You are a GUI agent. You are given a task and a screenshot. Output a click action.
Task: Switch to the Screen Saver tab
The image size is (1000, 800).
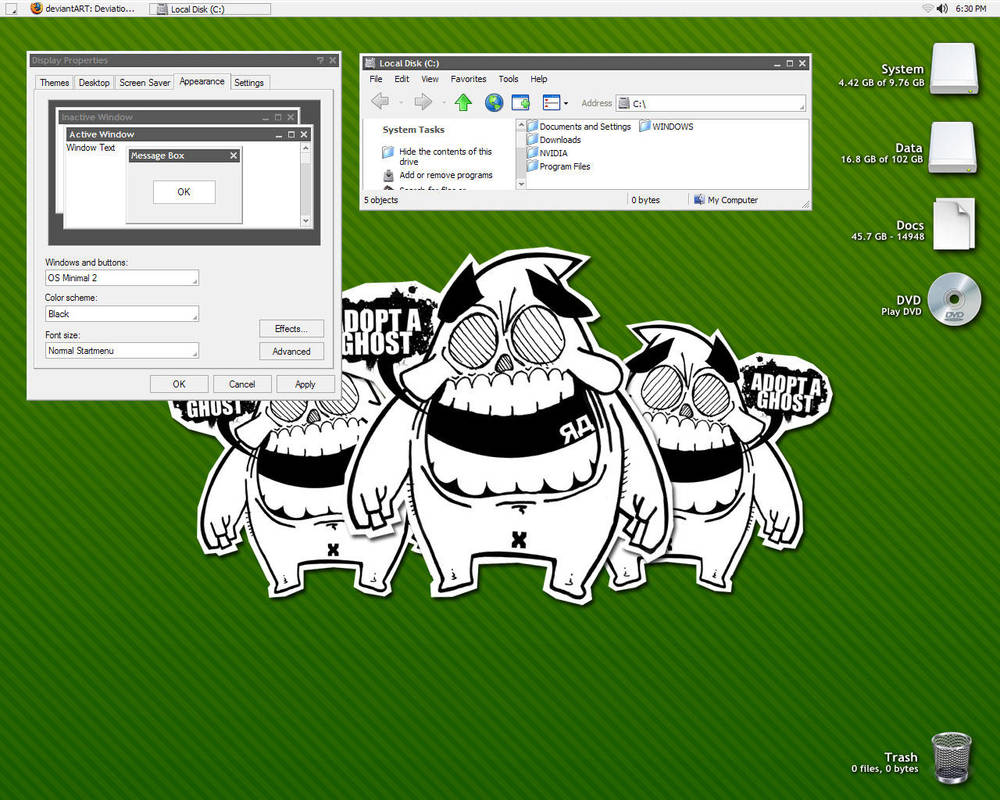[x=145, y=83]
